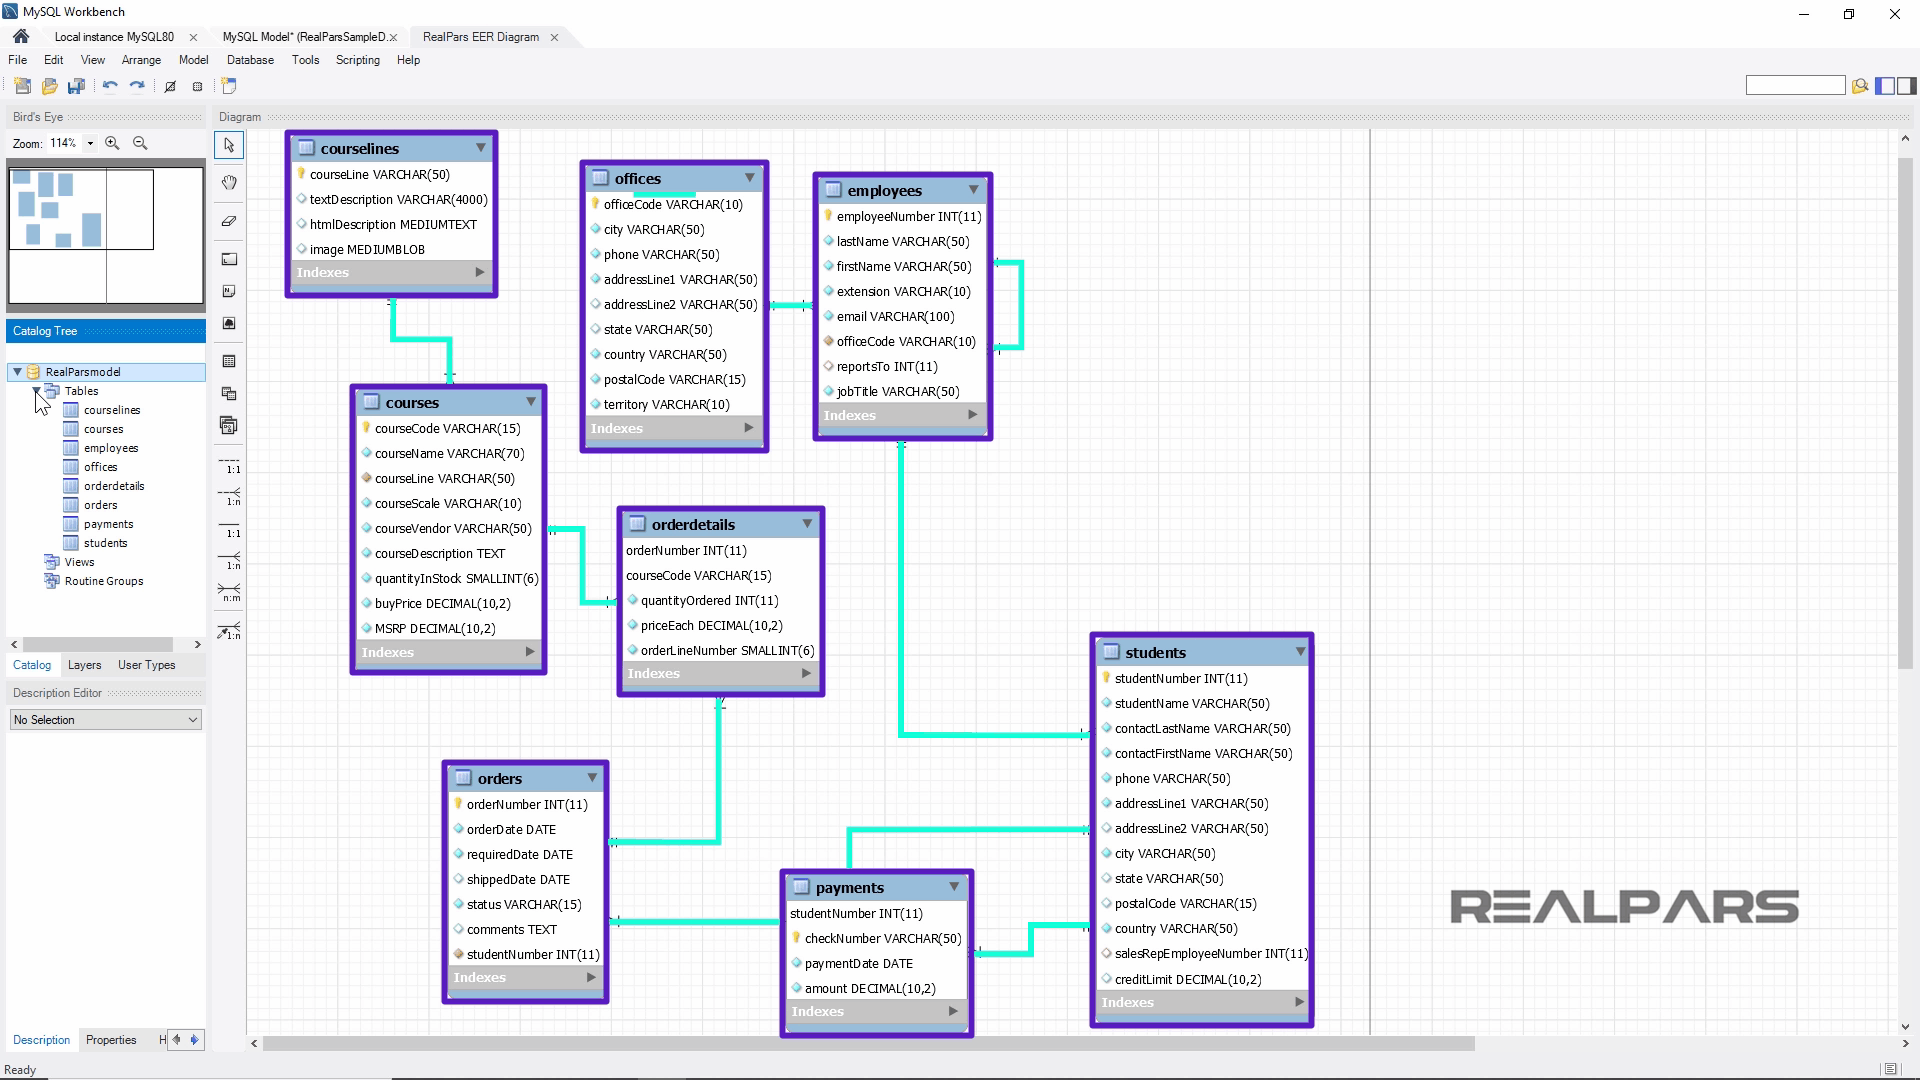Viewport: 1920px width, 1080px height.
Task: Choose the 1:n non-identifying relationship tool
Action: [228, 497]
